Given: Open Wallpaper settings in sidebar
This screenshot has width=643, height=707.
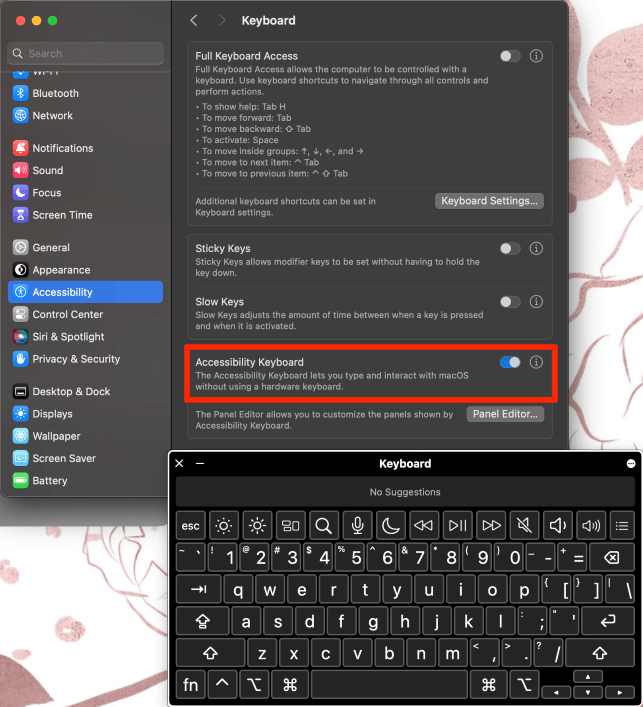Looking at the screenshot, I should 86,436.
